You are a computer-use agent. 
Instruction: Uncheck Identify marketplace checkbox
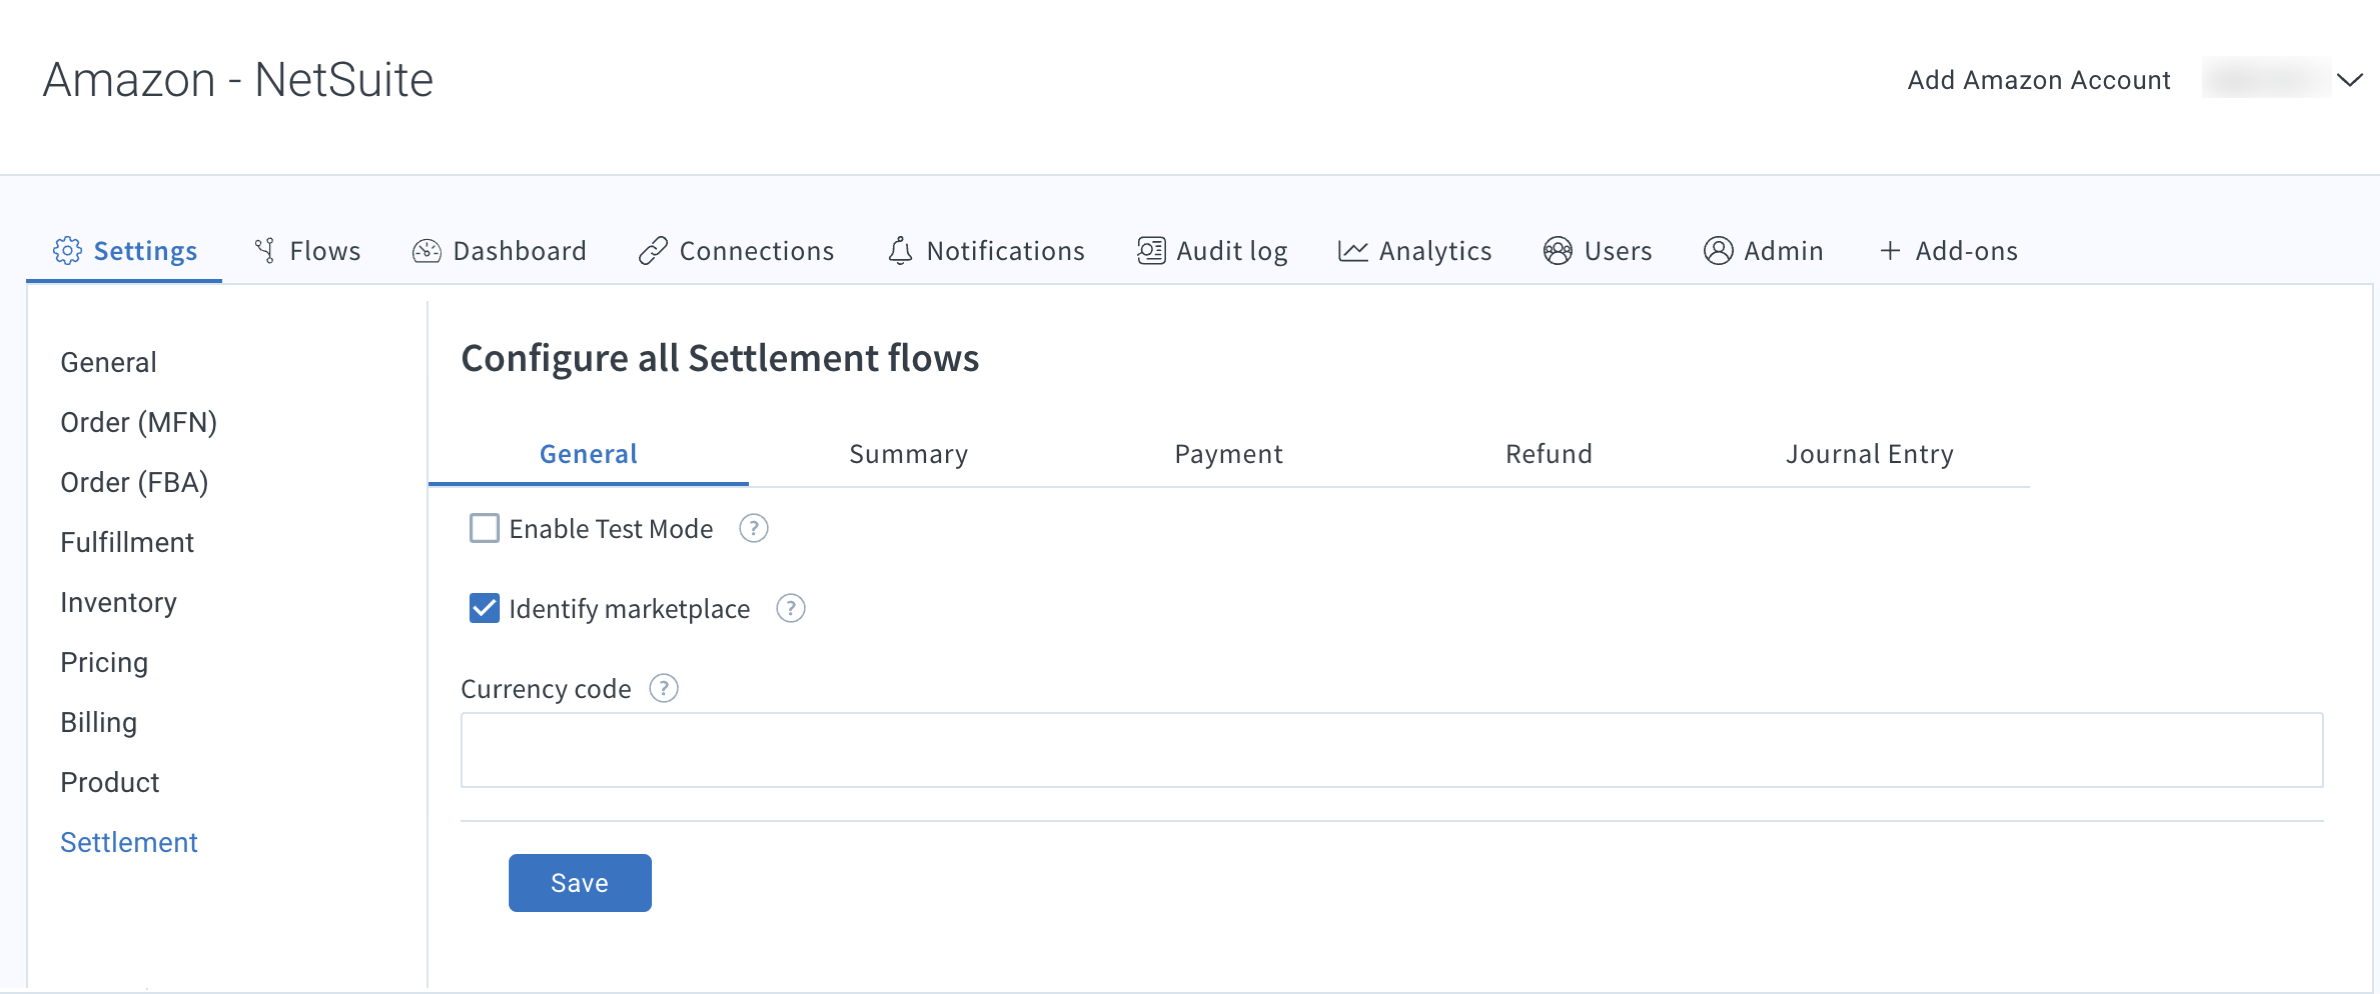(x=484, y=608)
